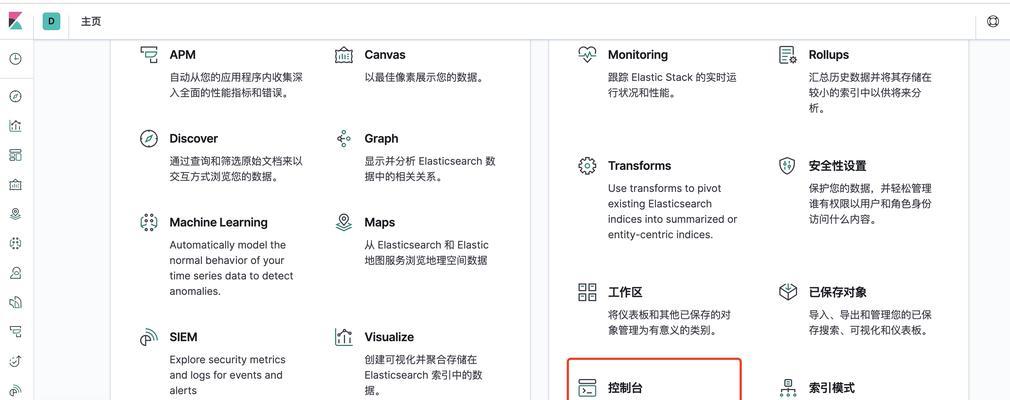Click the Rollups description '汇总历史数据'

[x=870, y=93]
